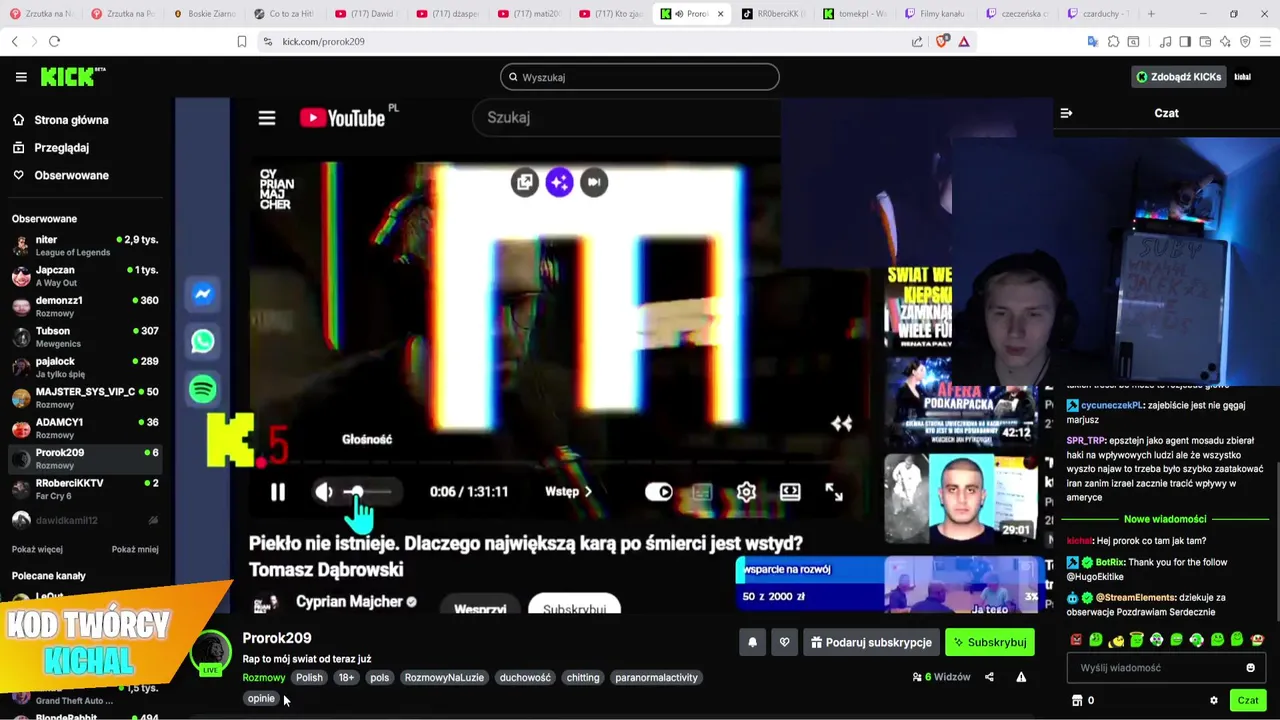Click the kichal profile avatar
The image size is (1280, 720).
click(1243, 77)
